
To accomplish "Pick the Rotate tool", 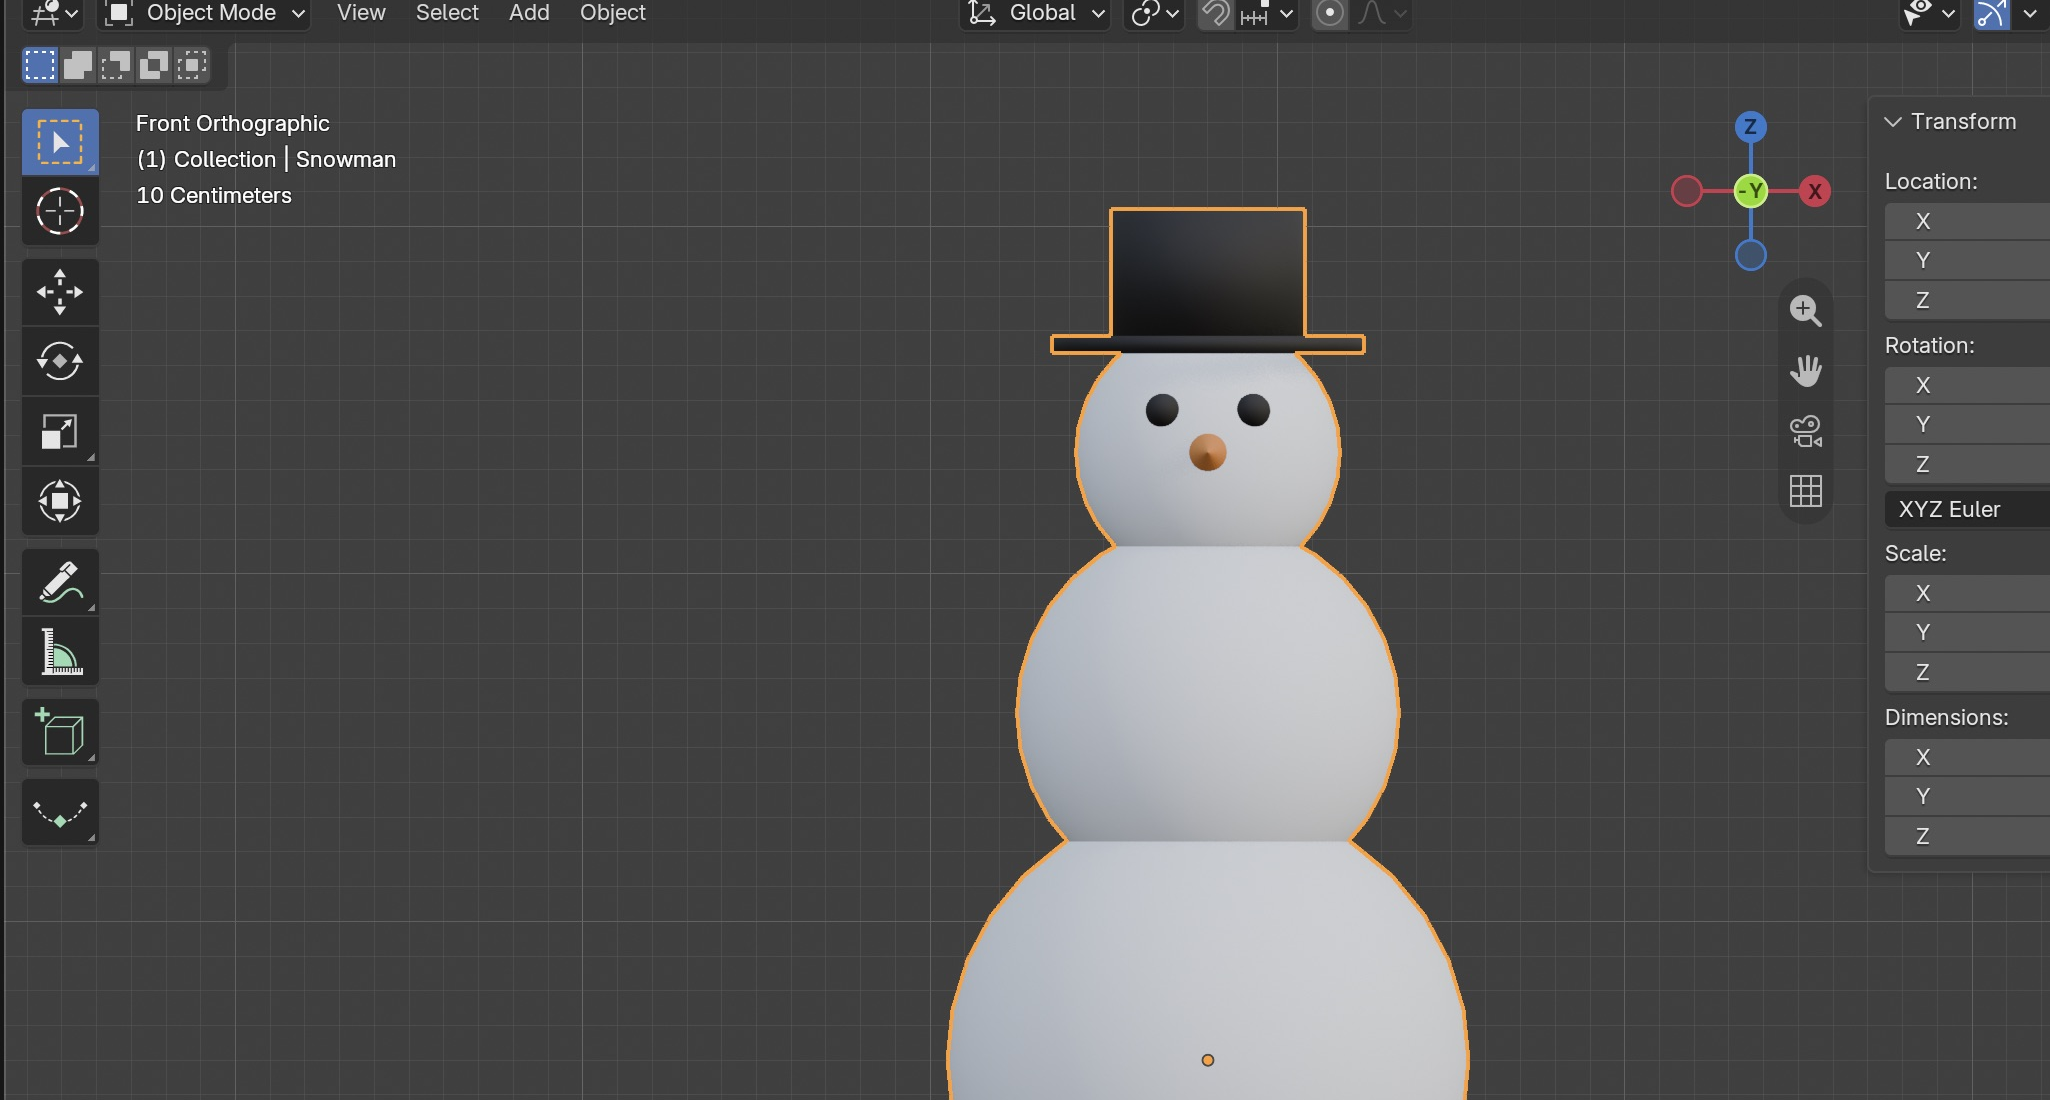I will (60, 361).
